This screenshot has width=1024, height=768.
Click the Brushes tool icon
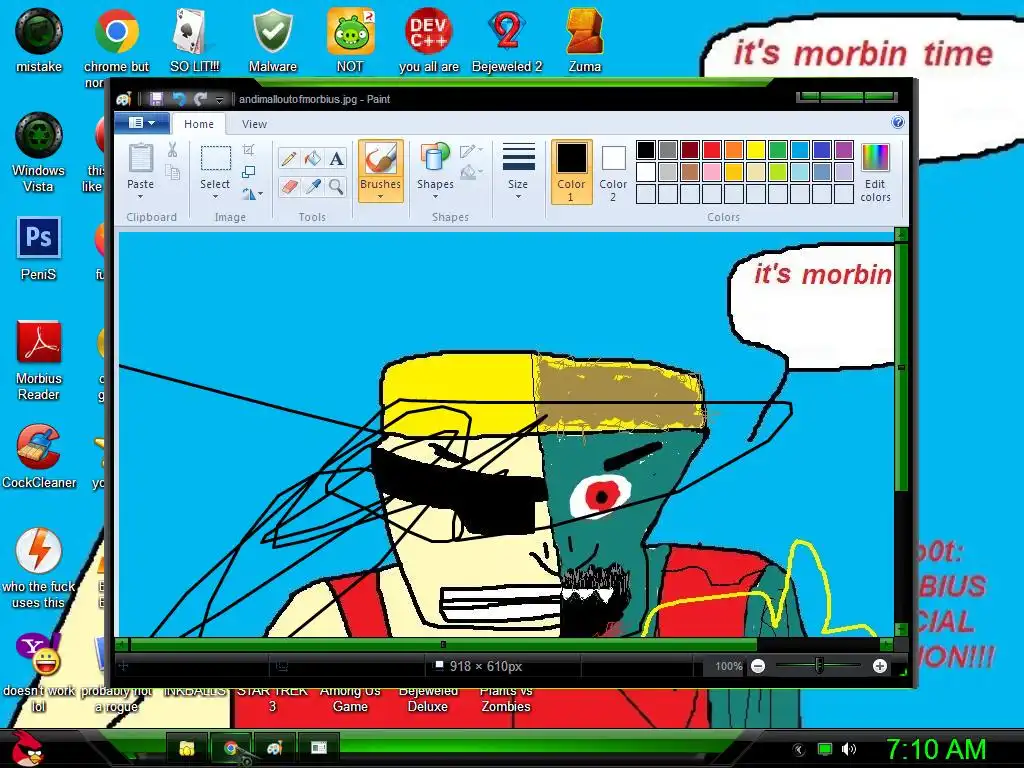click(380, 159)
